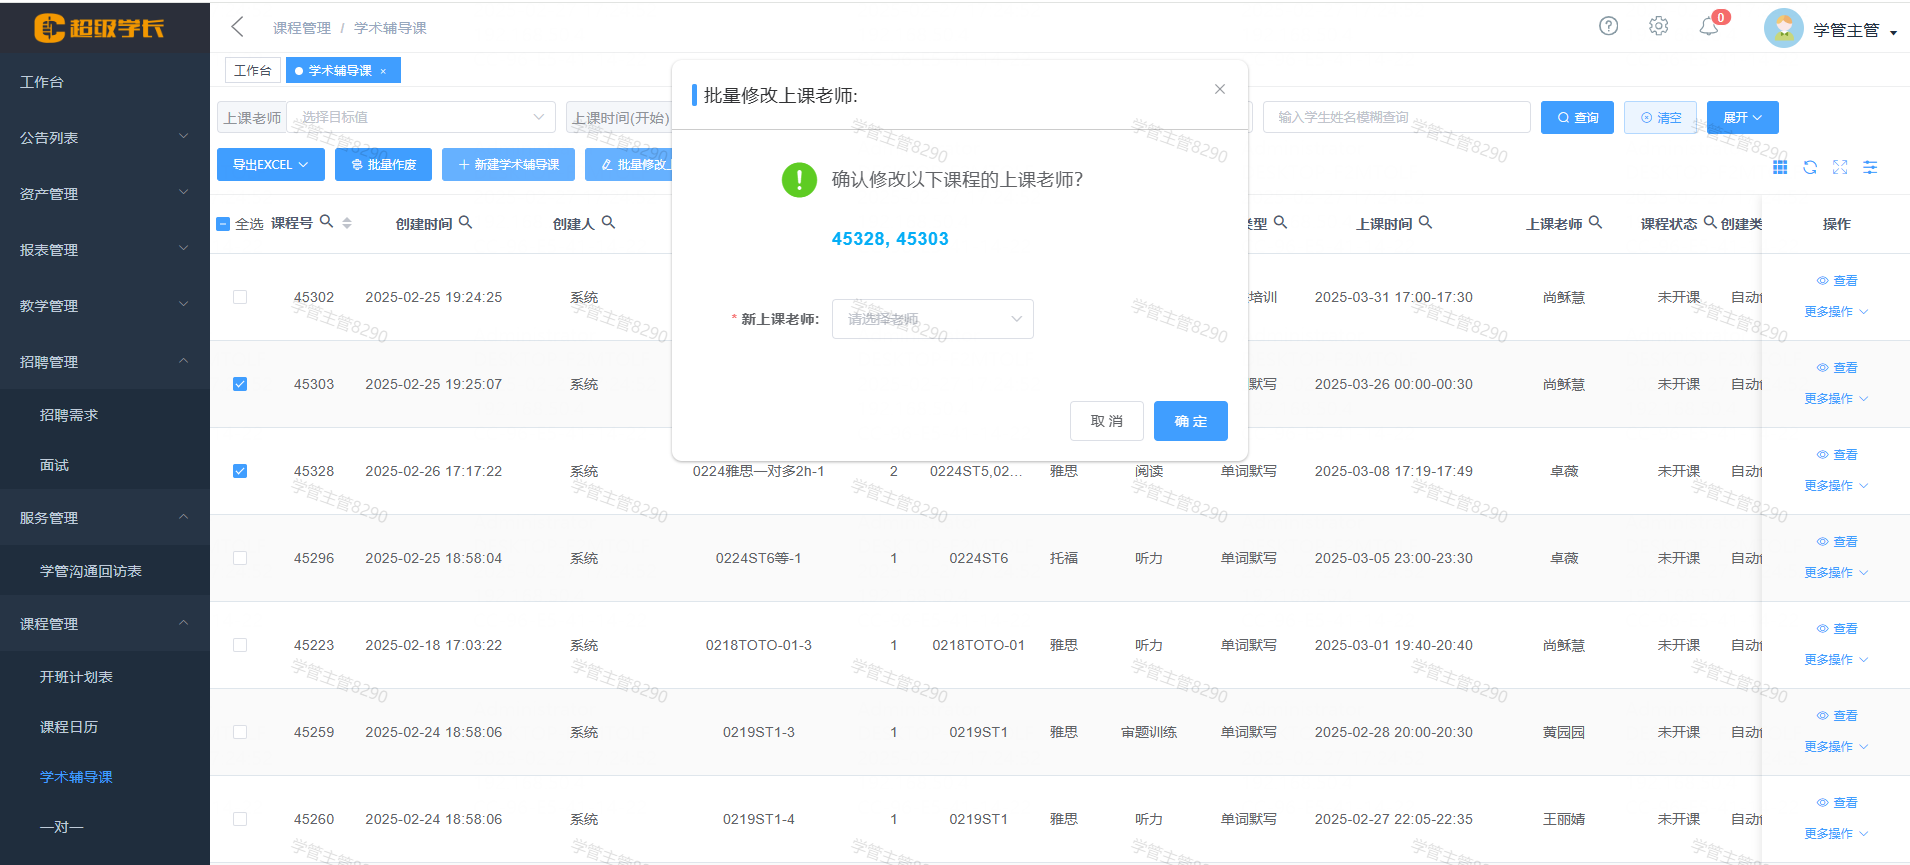Uncheck the checkbox for course 45328
The height and width of the screenshot is (865, 1910).
[240, 471]
